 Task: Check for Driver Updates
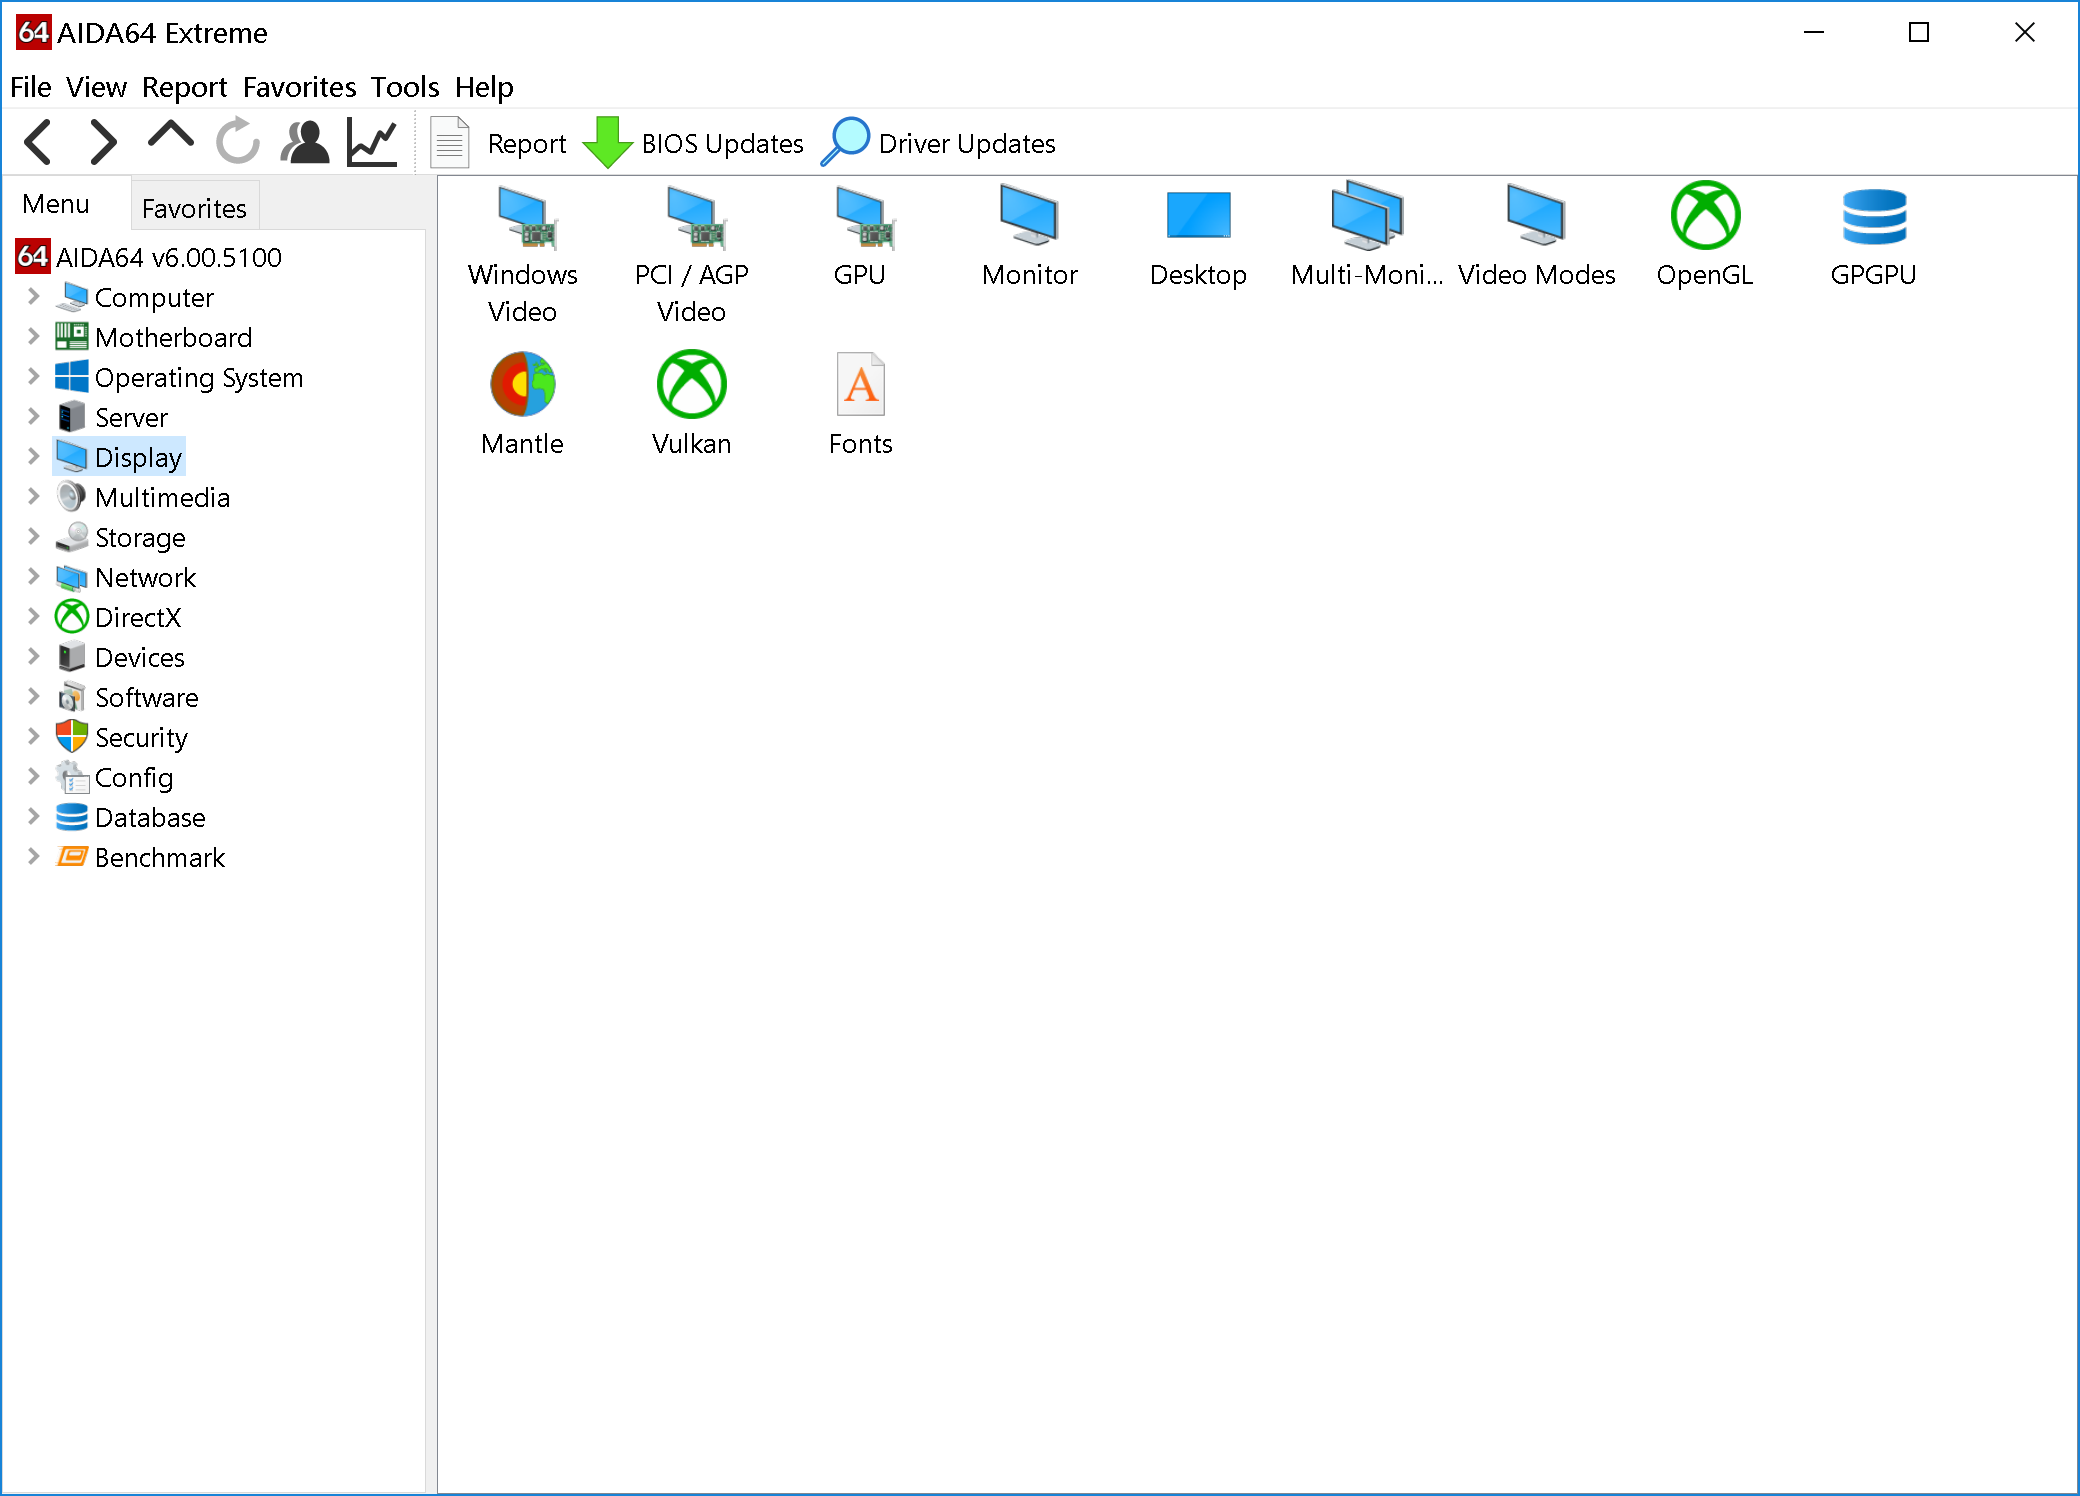[x=938, y=143]
